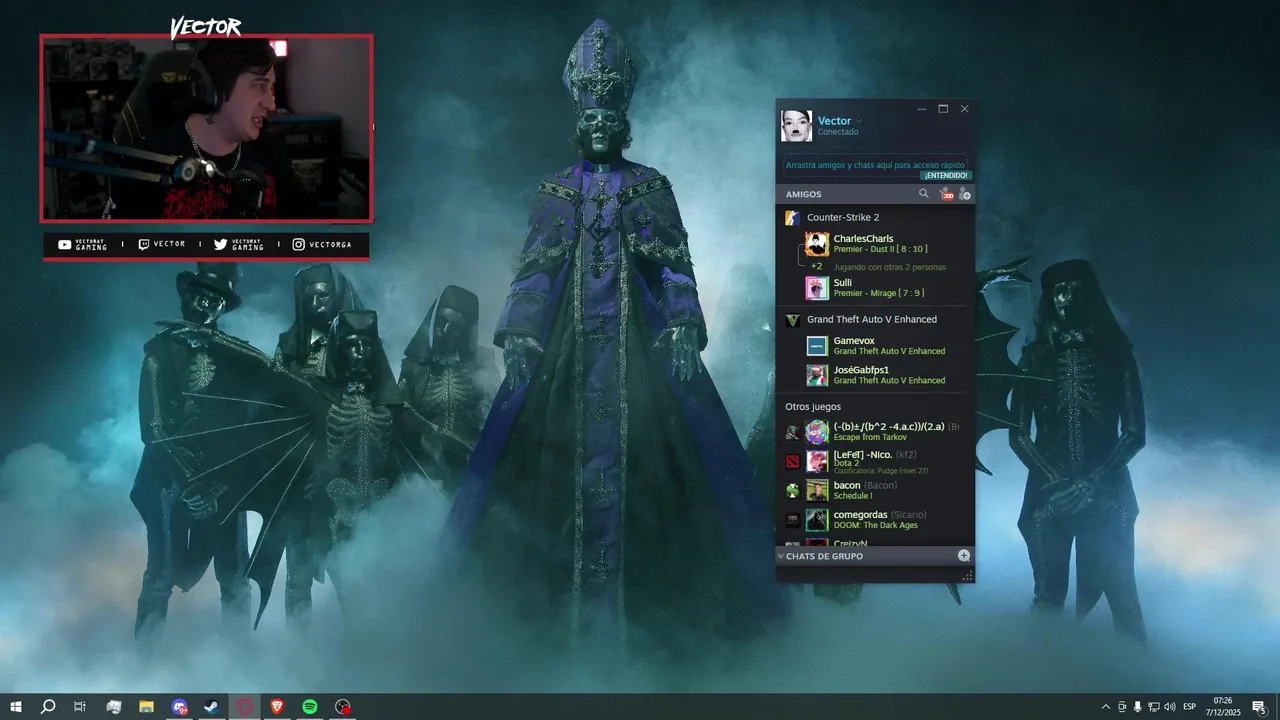This screenshot has width=1280, height=720.
Task: Click the microphone tray icon
Action: pyautogui.click(x=1137, y=707)
